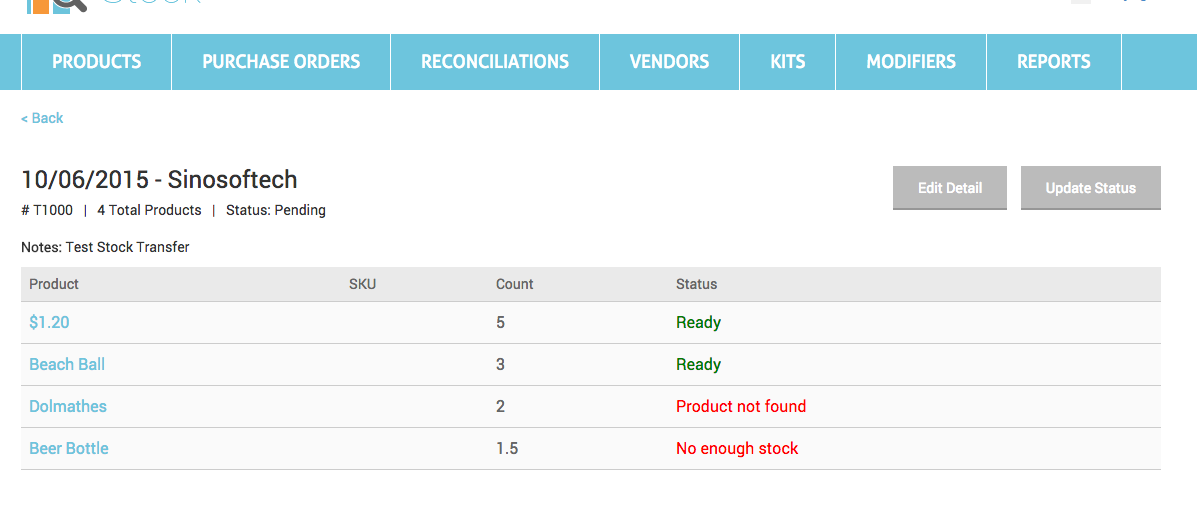Image resolution: width=1197 pixels, height=523 pixels.
Task: Click the Update Status button
Action: click(x=1090, y=188)
